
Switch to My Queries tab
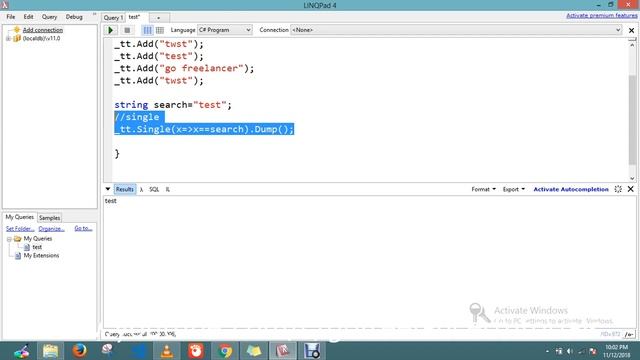(x=20, y=217)
